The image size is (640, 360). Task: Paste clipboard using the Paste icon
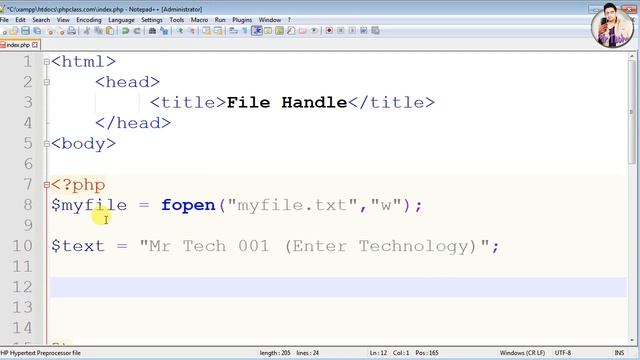click(110, 31)
